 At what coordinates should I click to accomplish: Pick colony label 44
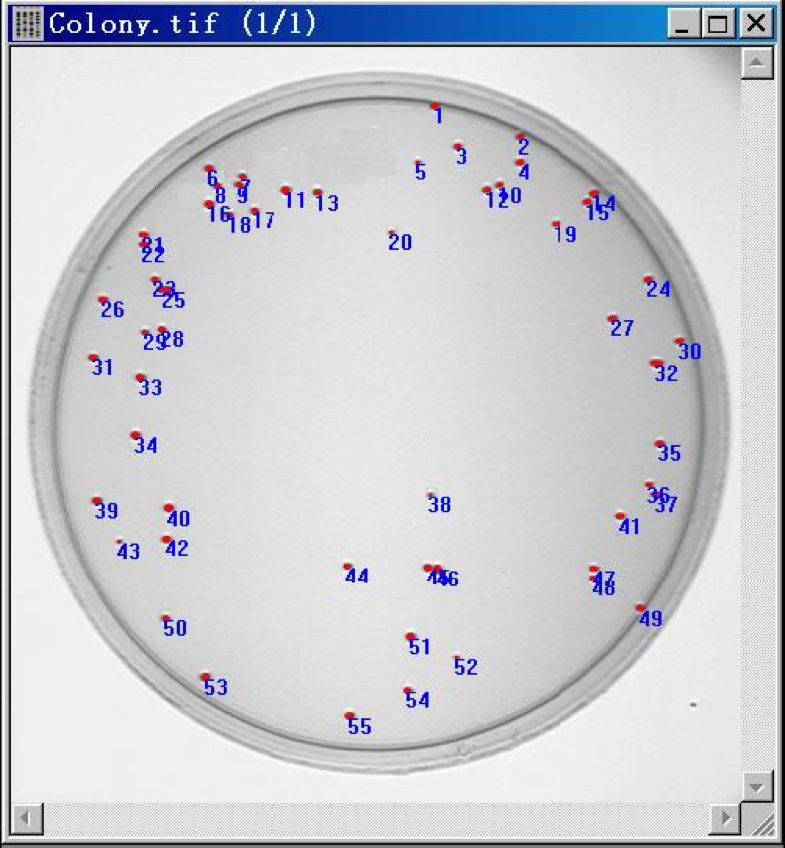click(357, 576)
